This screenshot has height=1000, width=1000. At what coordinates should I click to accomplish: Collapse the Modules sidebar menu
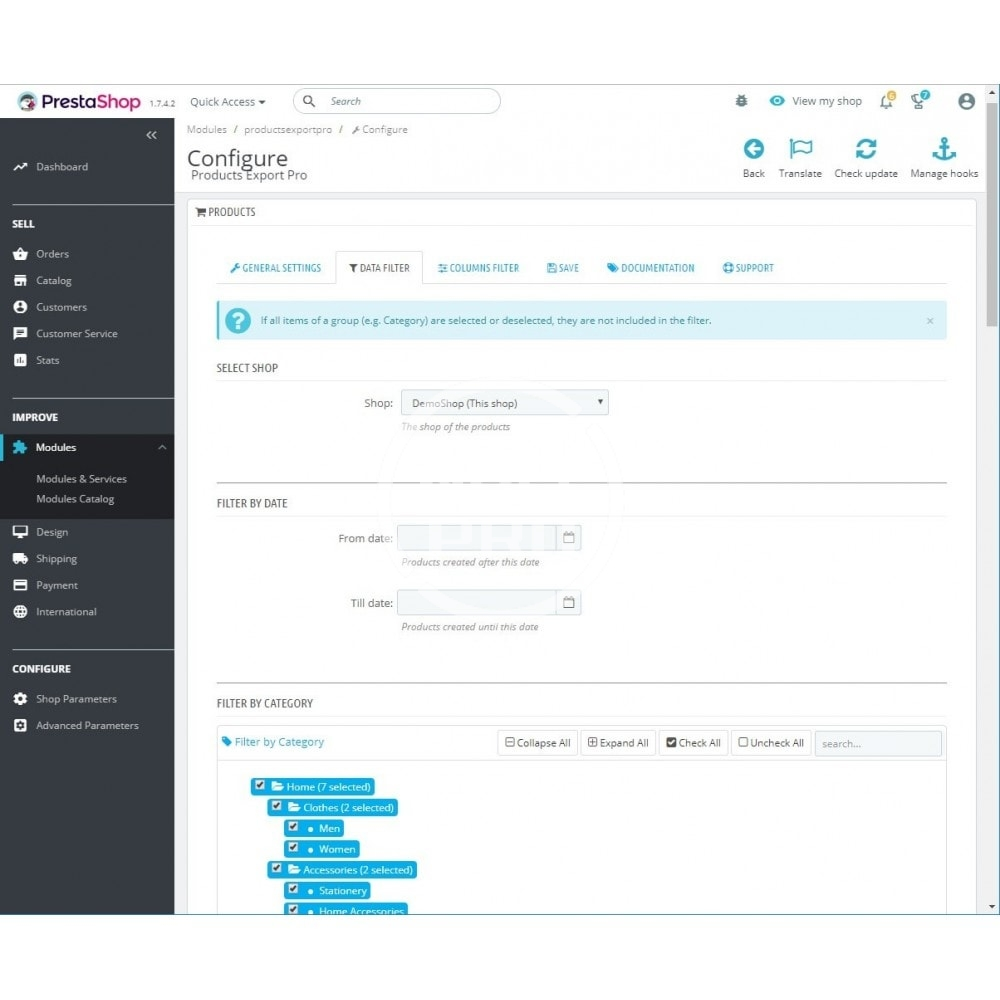tap(162, 448)
